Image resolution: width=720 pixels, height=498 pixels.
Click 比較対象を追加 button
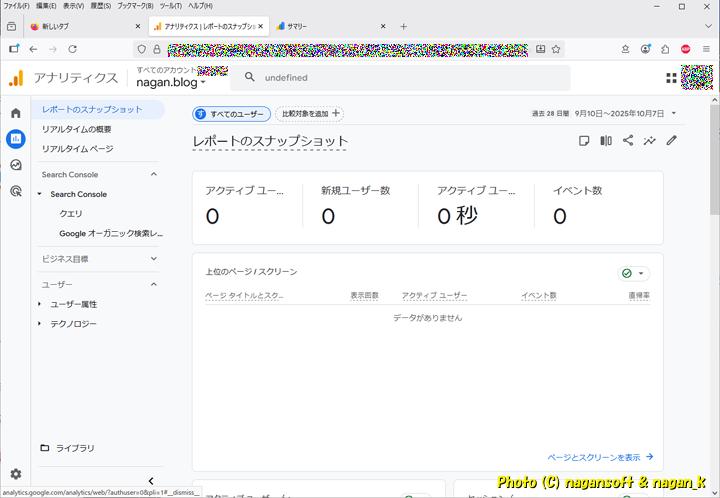tap(309, 114)
